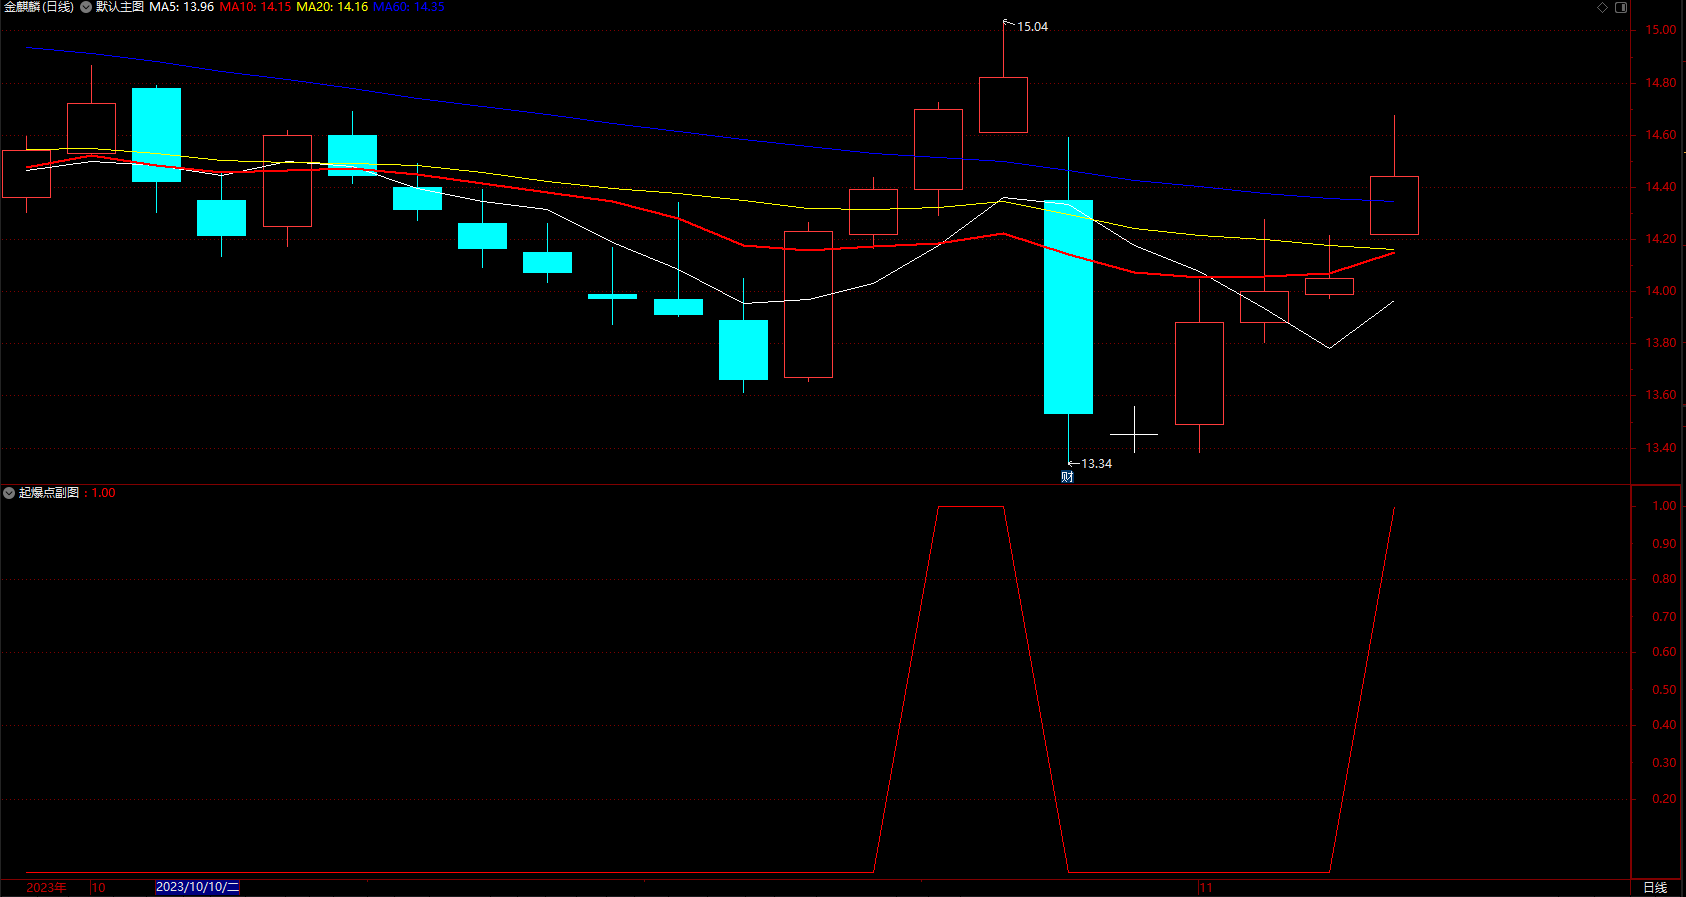Click the 金麒麟(日线) stock title
Image resolution: width=1686 pixels, height=897 pixels.
click(x=39, y=7)
